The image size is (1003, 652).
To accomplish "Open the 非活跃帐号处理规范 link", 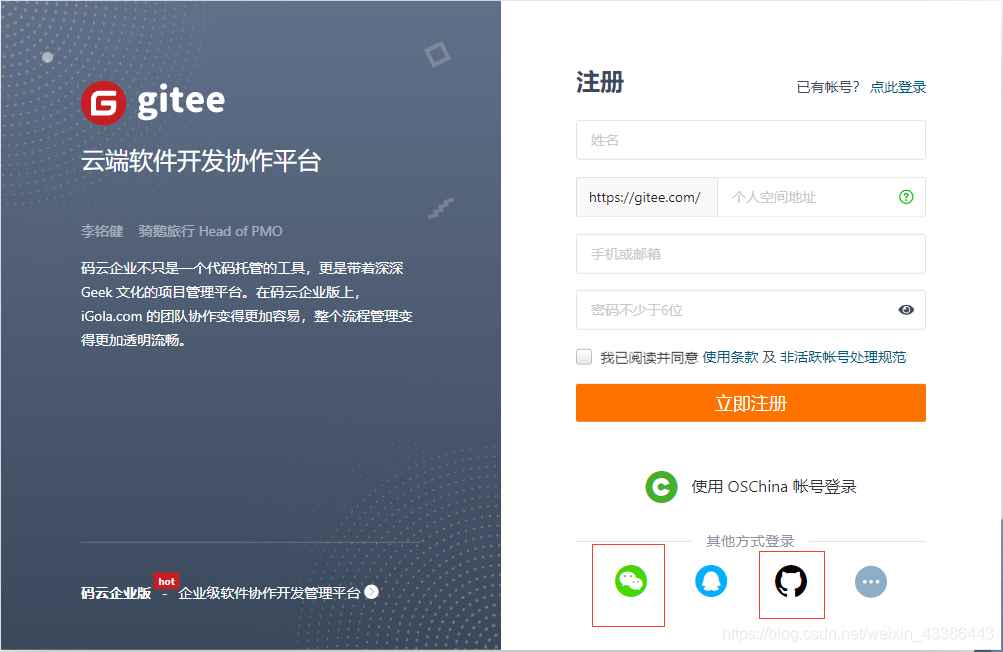I will pos(843,357).
